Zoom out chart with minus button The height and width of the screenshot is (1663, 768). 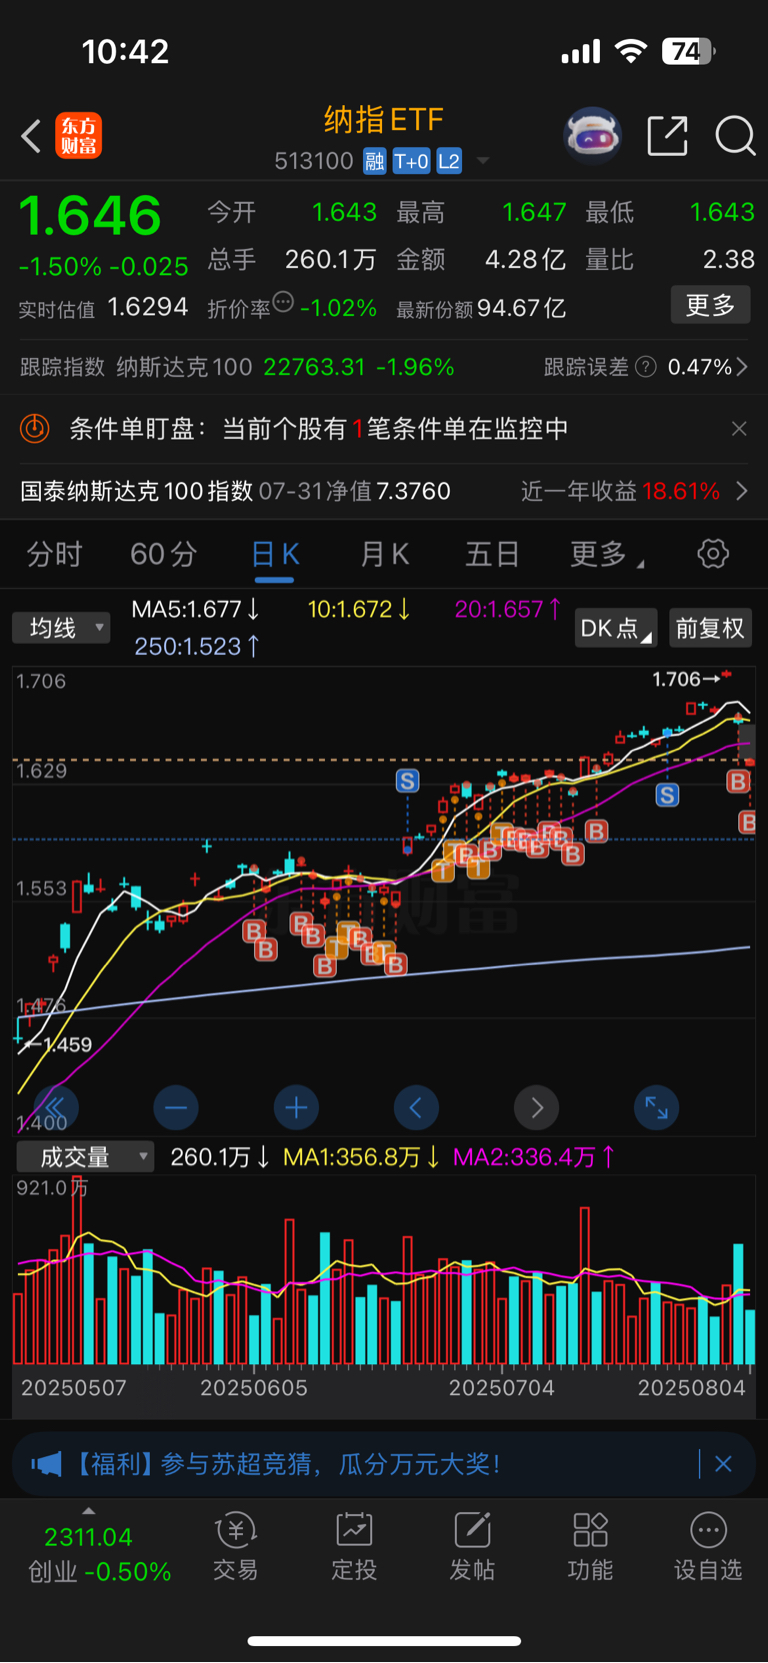[x=176, y=1108]
